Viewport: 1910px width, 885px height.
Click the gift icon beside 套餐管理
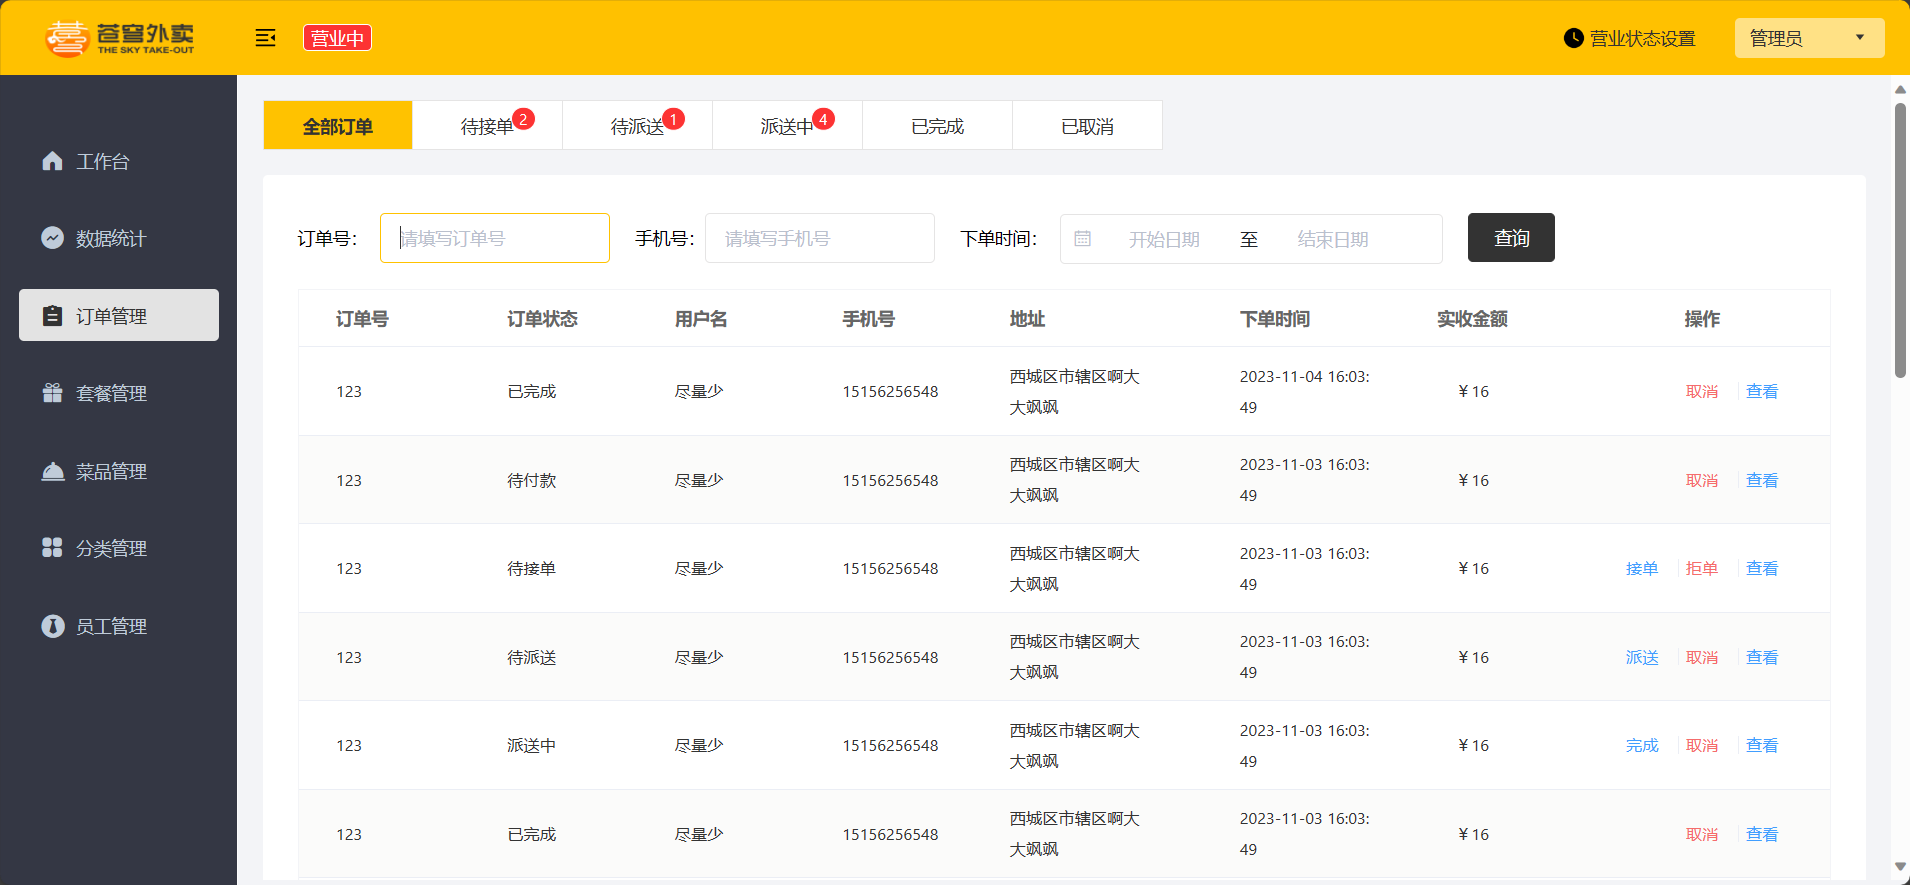[52, 393]
